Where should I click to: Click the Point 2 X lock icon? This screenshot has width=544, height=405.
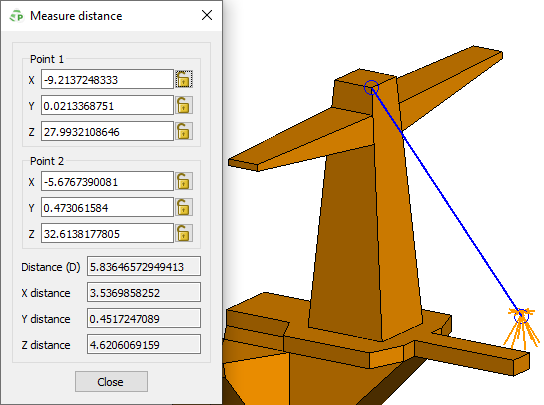(x=184, y=181)
